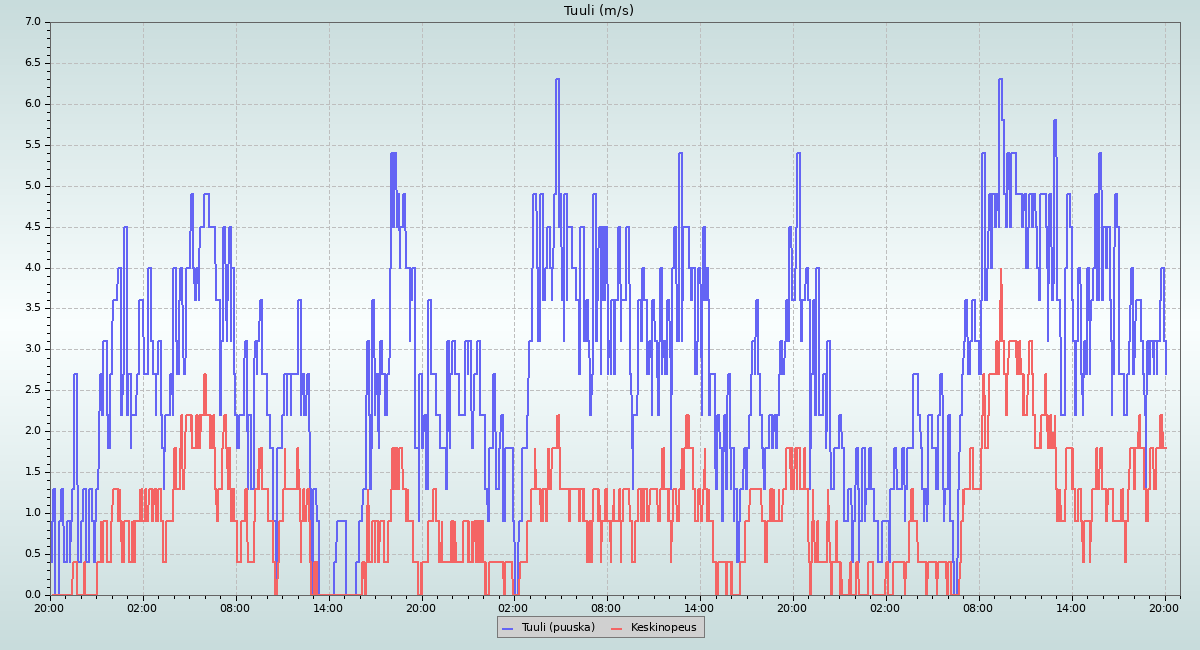Click the 6.5 y-axis tick label
Screen dimensions: 1200x650
click(32, 63)
